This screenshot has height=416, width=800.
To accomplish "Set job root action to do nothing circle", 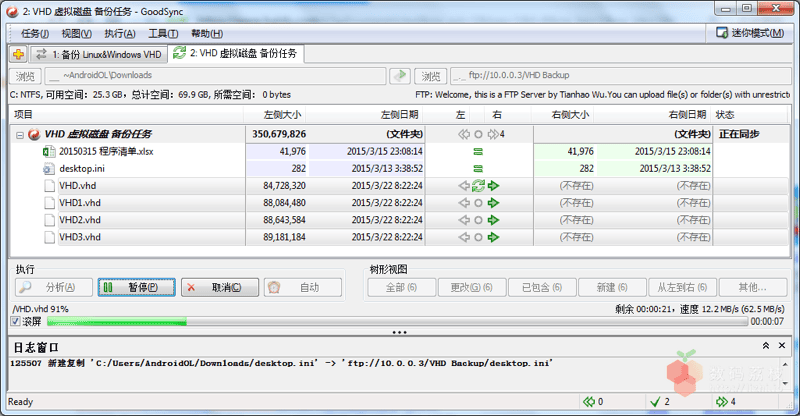I will (478, 134).
